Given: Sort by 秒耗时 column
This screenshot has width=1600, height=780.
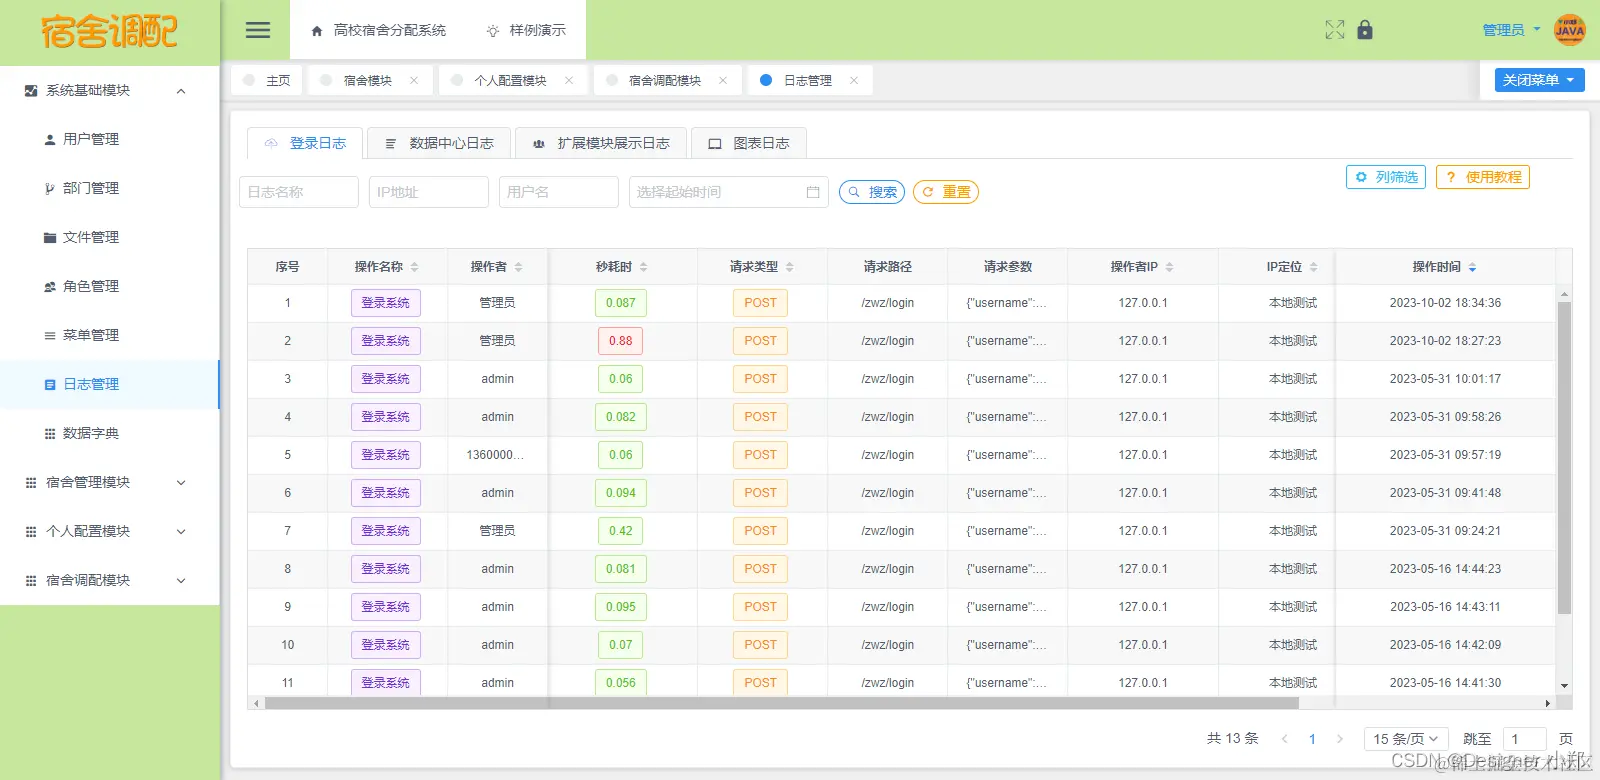Looking at the screenshot, I should pos(644,267).
